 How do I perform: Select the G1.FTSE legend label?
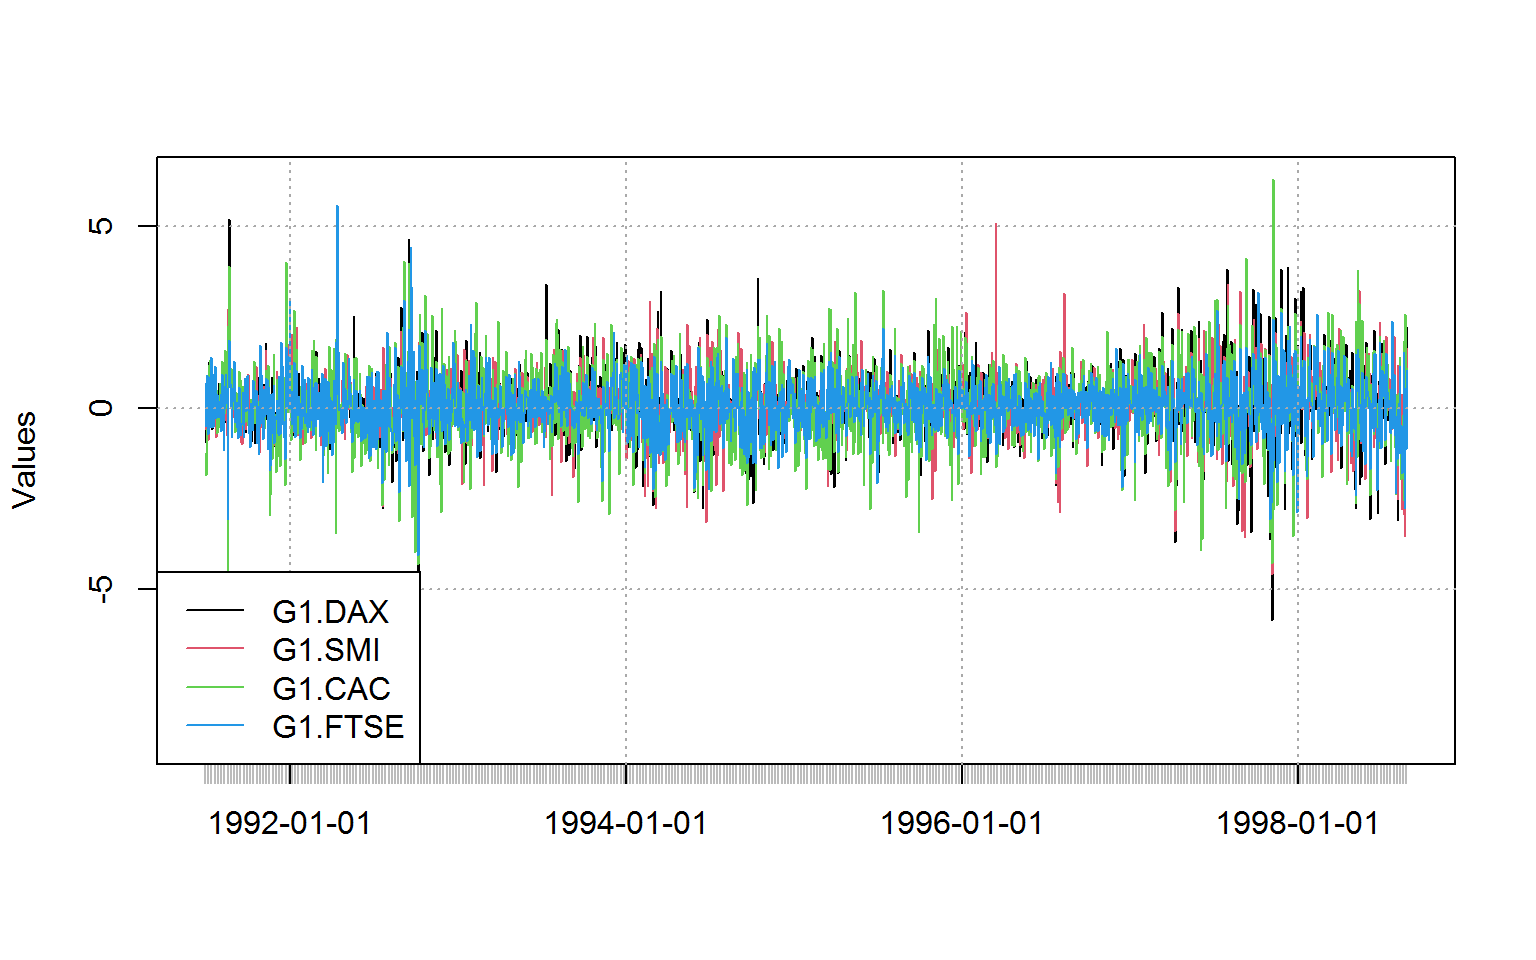click(338, 727)
